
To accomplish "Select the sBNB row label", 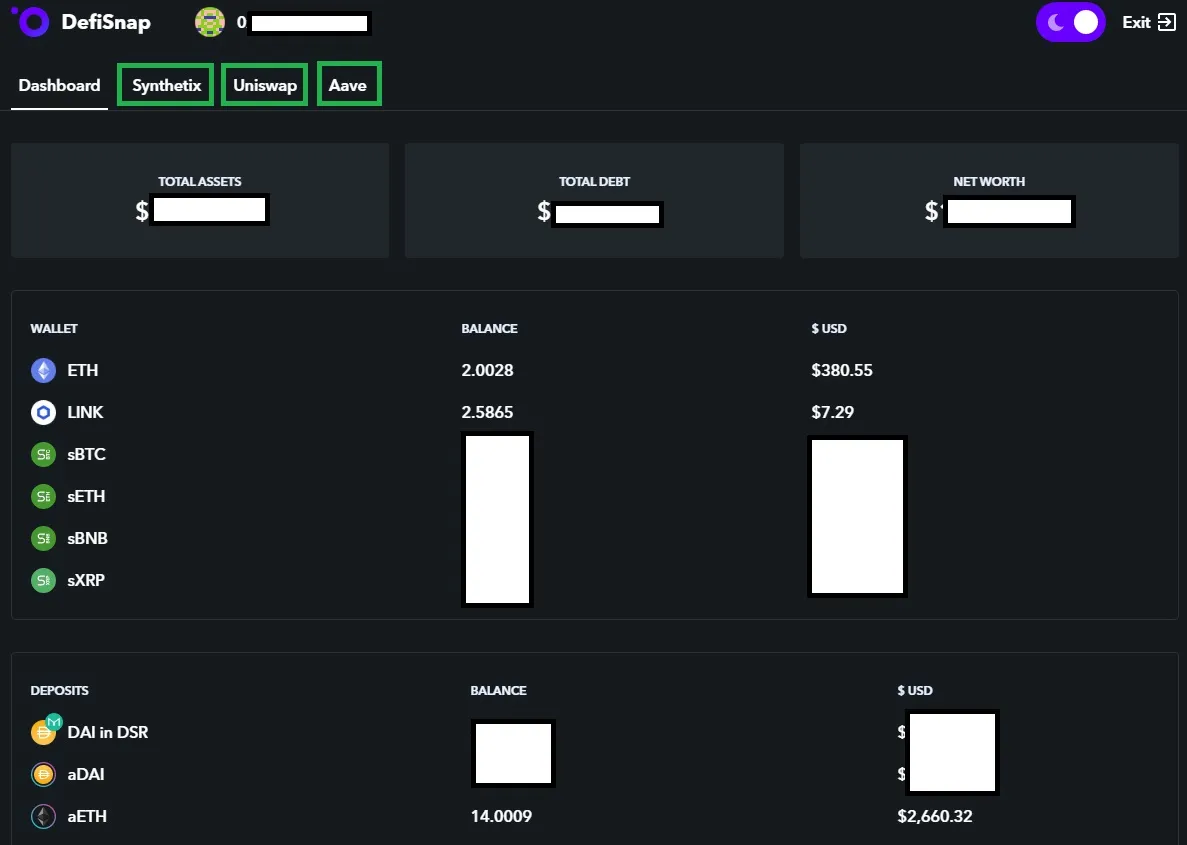I will (87, 538).
